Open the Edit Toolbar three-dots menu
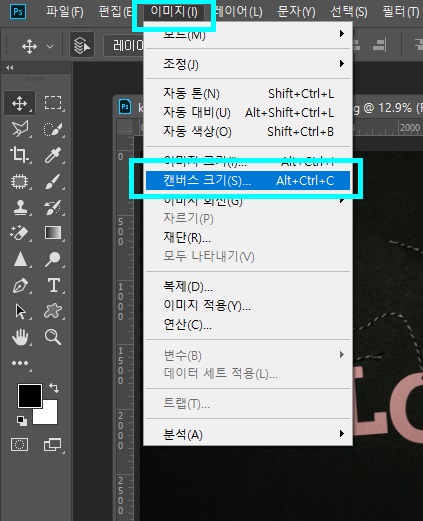Screen dimensions: 423x521 [20, 364]
